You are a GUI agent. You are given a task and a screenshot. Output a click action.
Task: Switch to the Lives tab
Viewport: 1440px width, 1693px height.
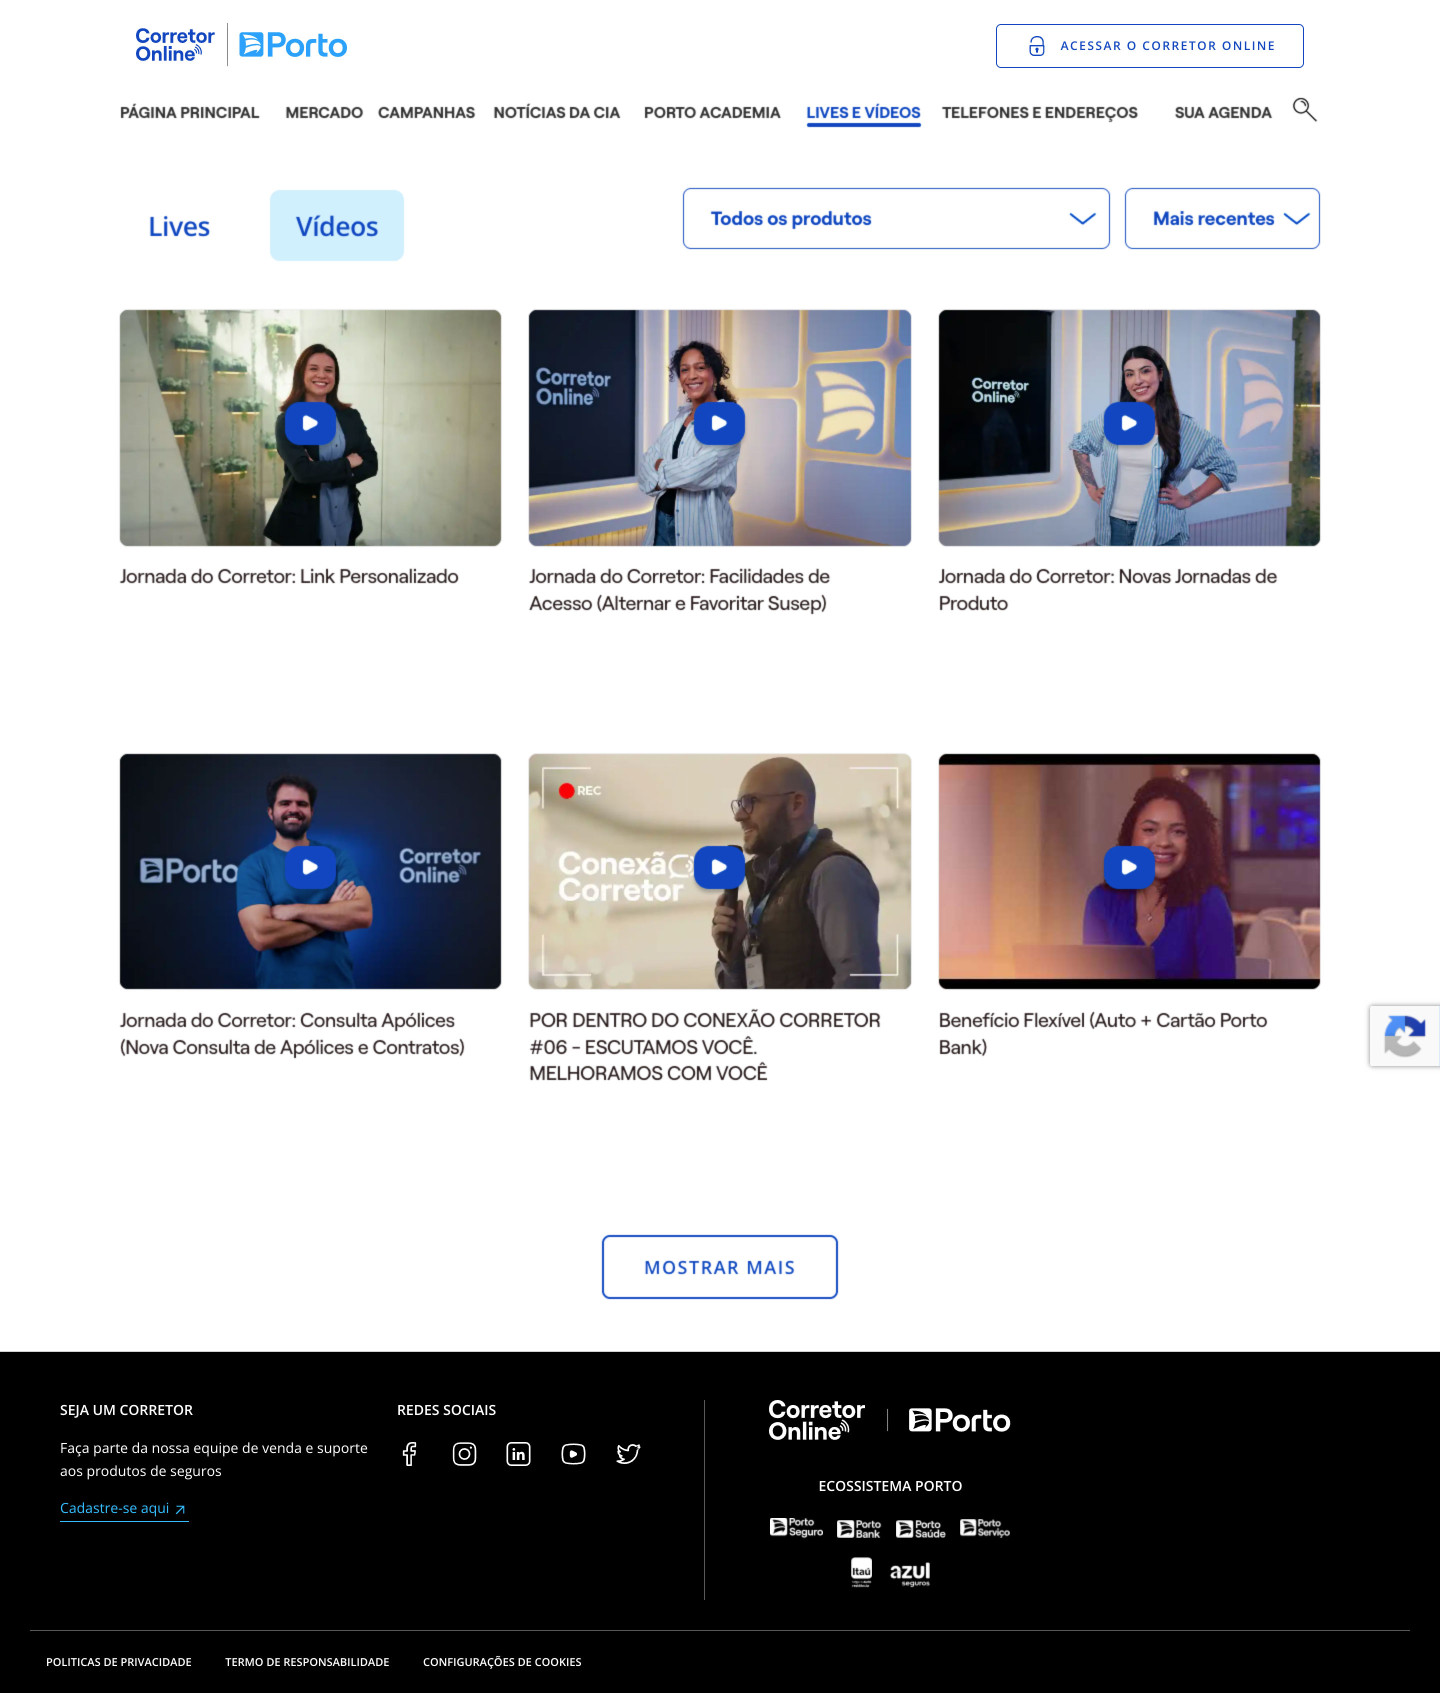(x=179, y=226)
